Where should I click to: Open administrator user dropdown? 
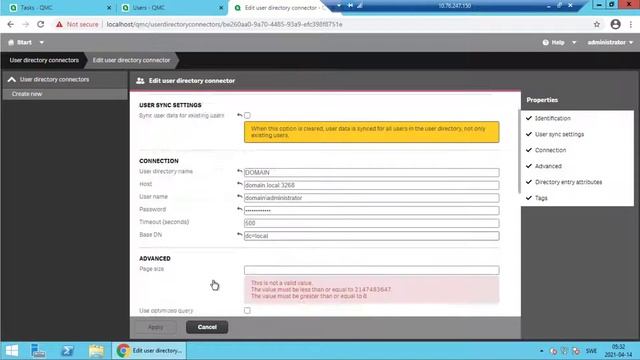coord(610,42)
